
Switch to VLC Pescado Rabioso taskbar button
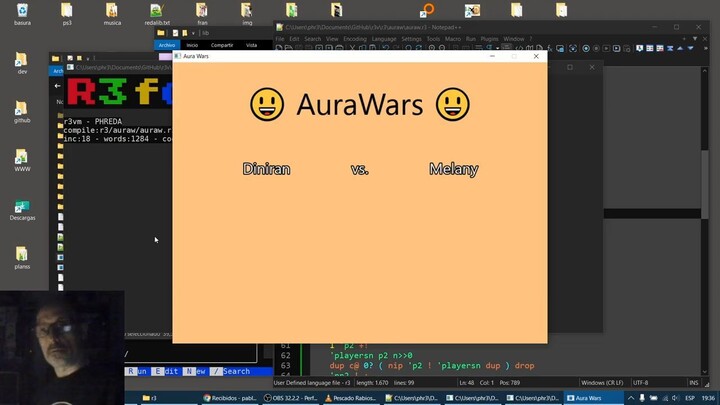pos(351,398)
